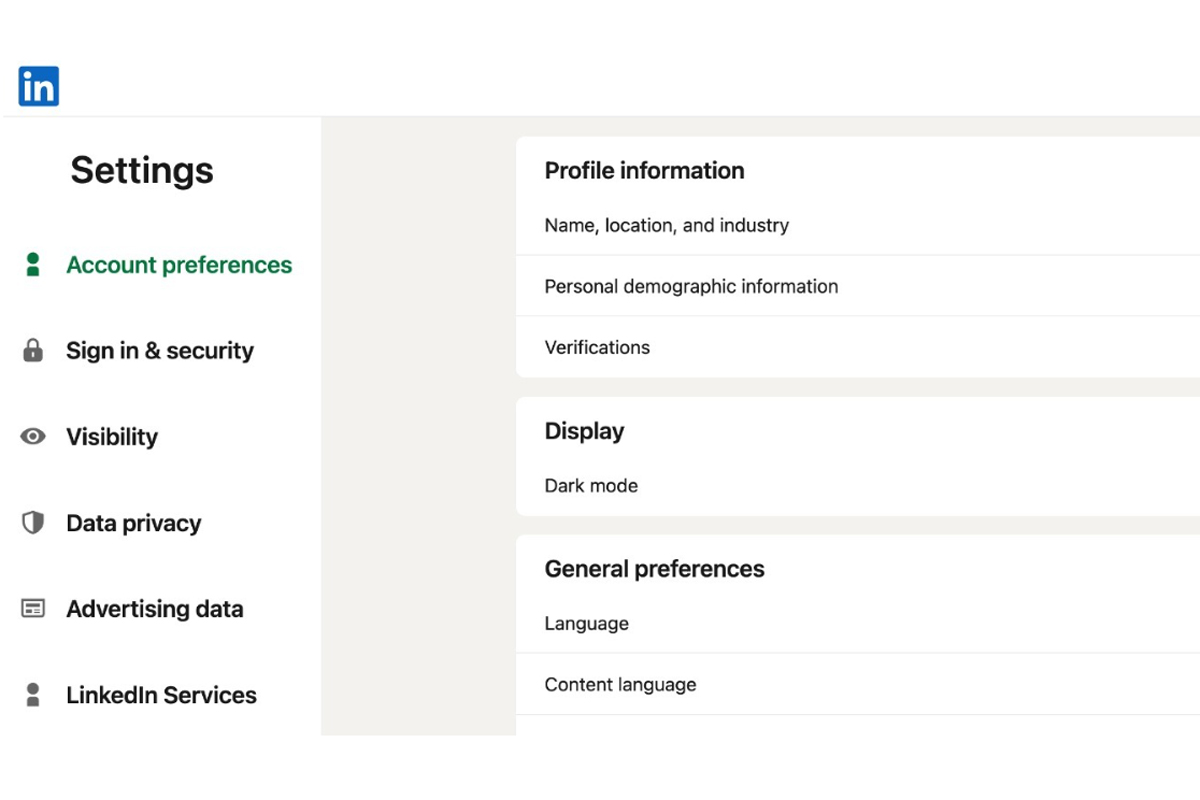The image size is (1200, 800).
Task: Click the person icon beside LinkedIn Services
Action: tap(33, 695)
